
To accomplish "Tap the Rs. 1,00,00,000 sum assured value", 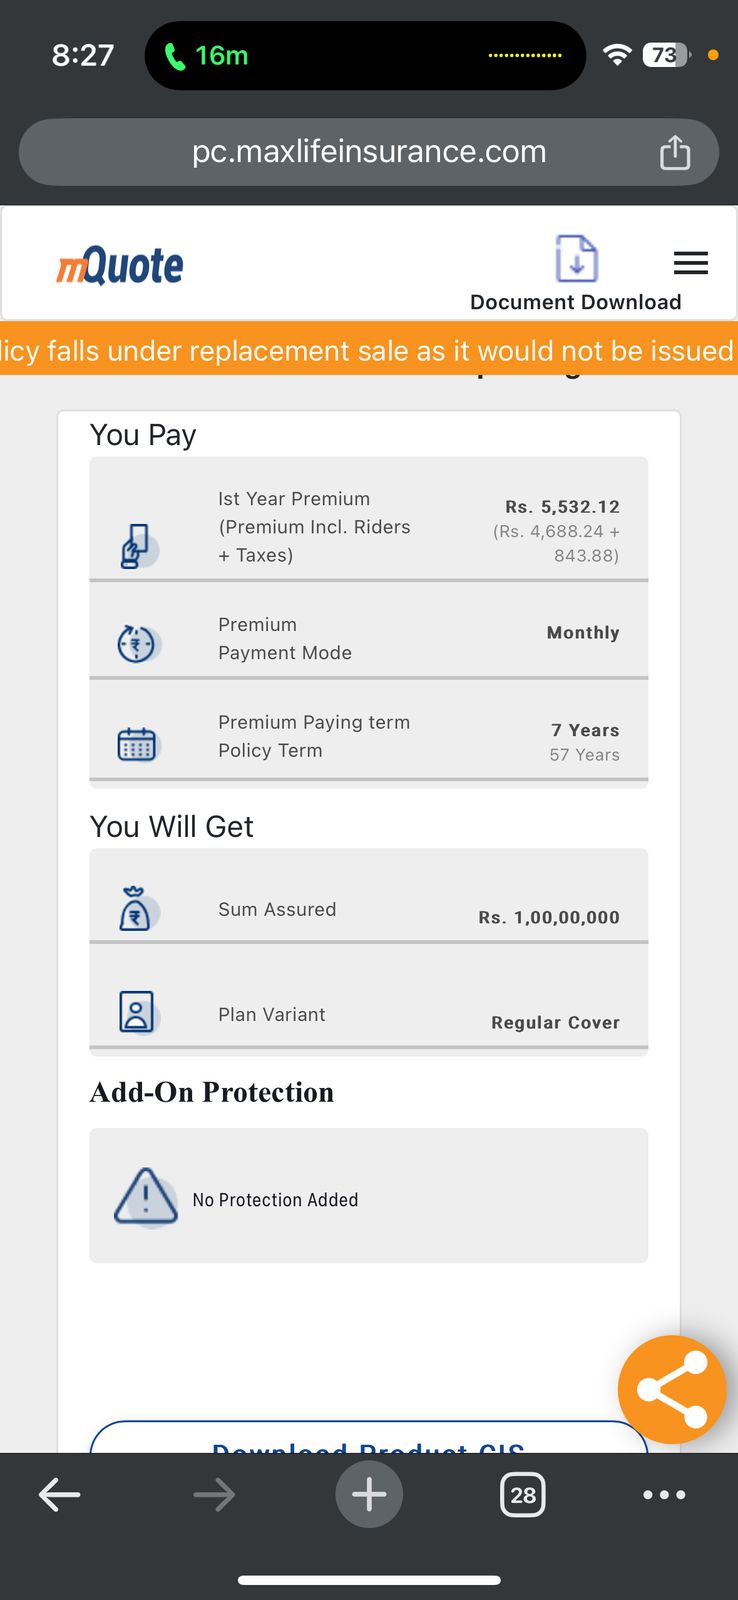I will click(549, 917).
